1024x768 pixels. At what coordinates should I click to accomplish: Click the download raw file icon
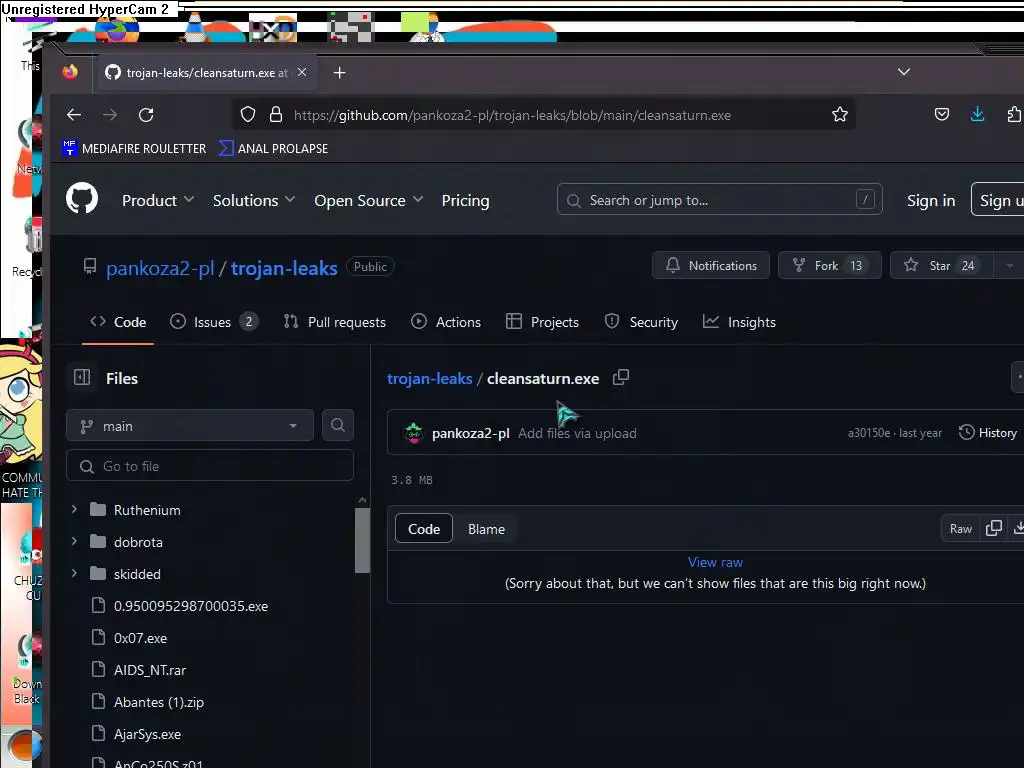(x=1017, y=528)
